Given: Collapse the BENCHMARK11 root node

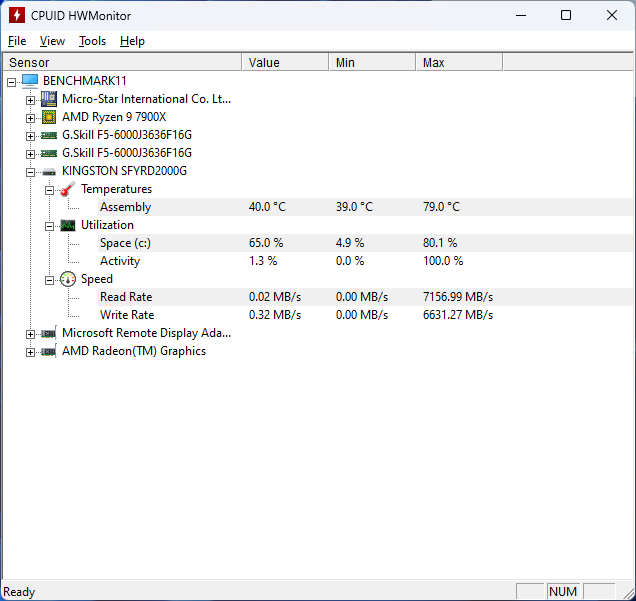Looking at the screenshot, I should tap(11, 82).
